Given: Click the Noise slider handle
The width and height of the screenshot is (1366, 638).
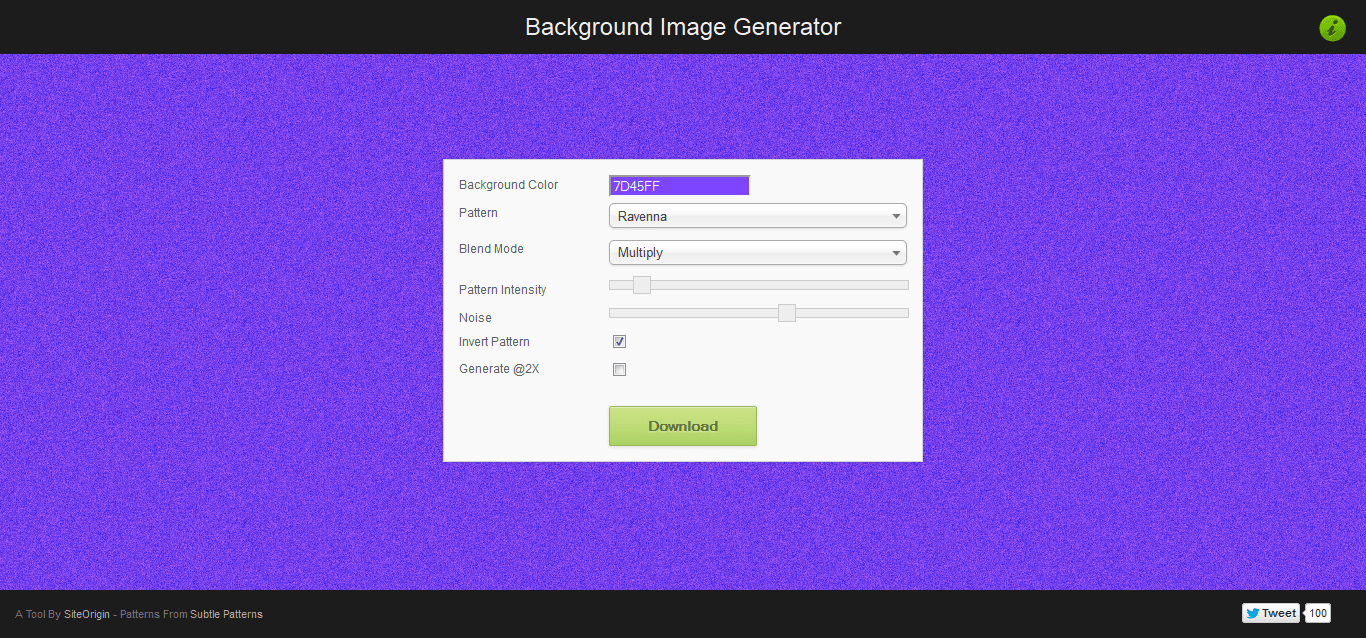Looking at the screenshot, I should 786,312.
